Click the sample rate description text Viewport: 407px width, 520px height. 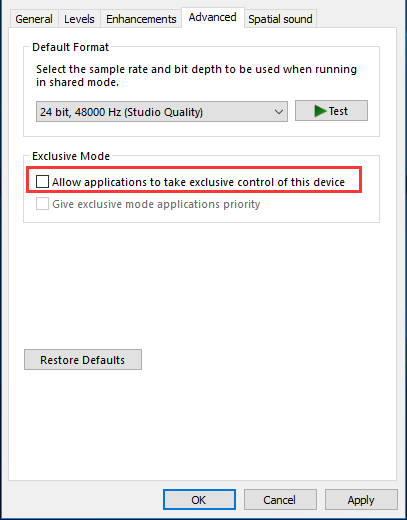coord(196,76)
